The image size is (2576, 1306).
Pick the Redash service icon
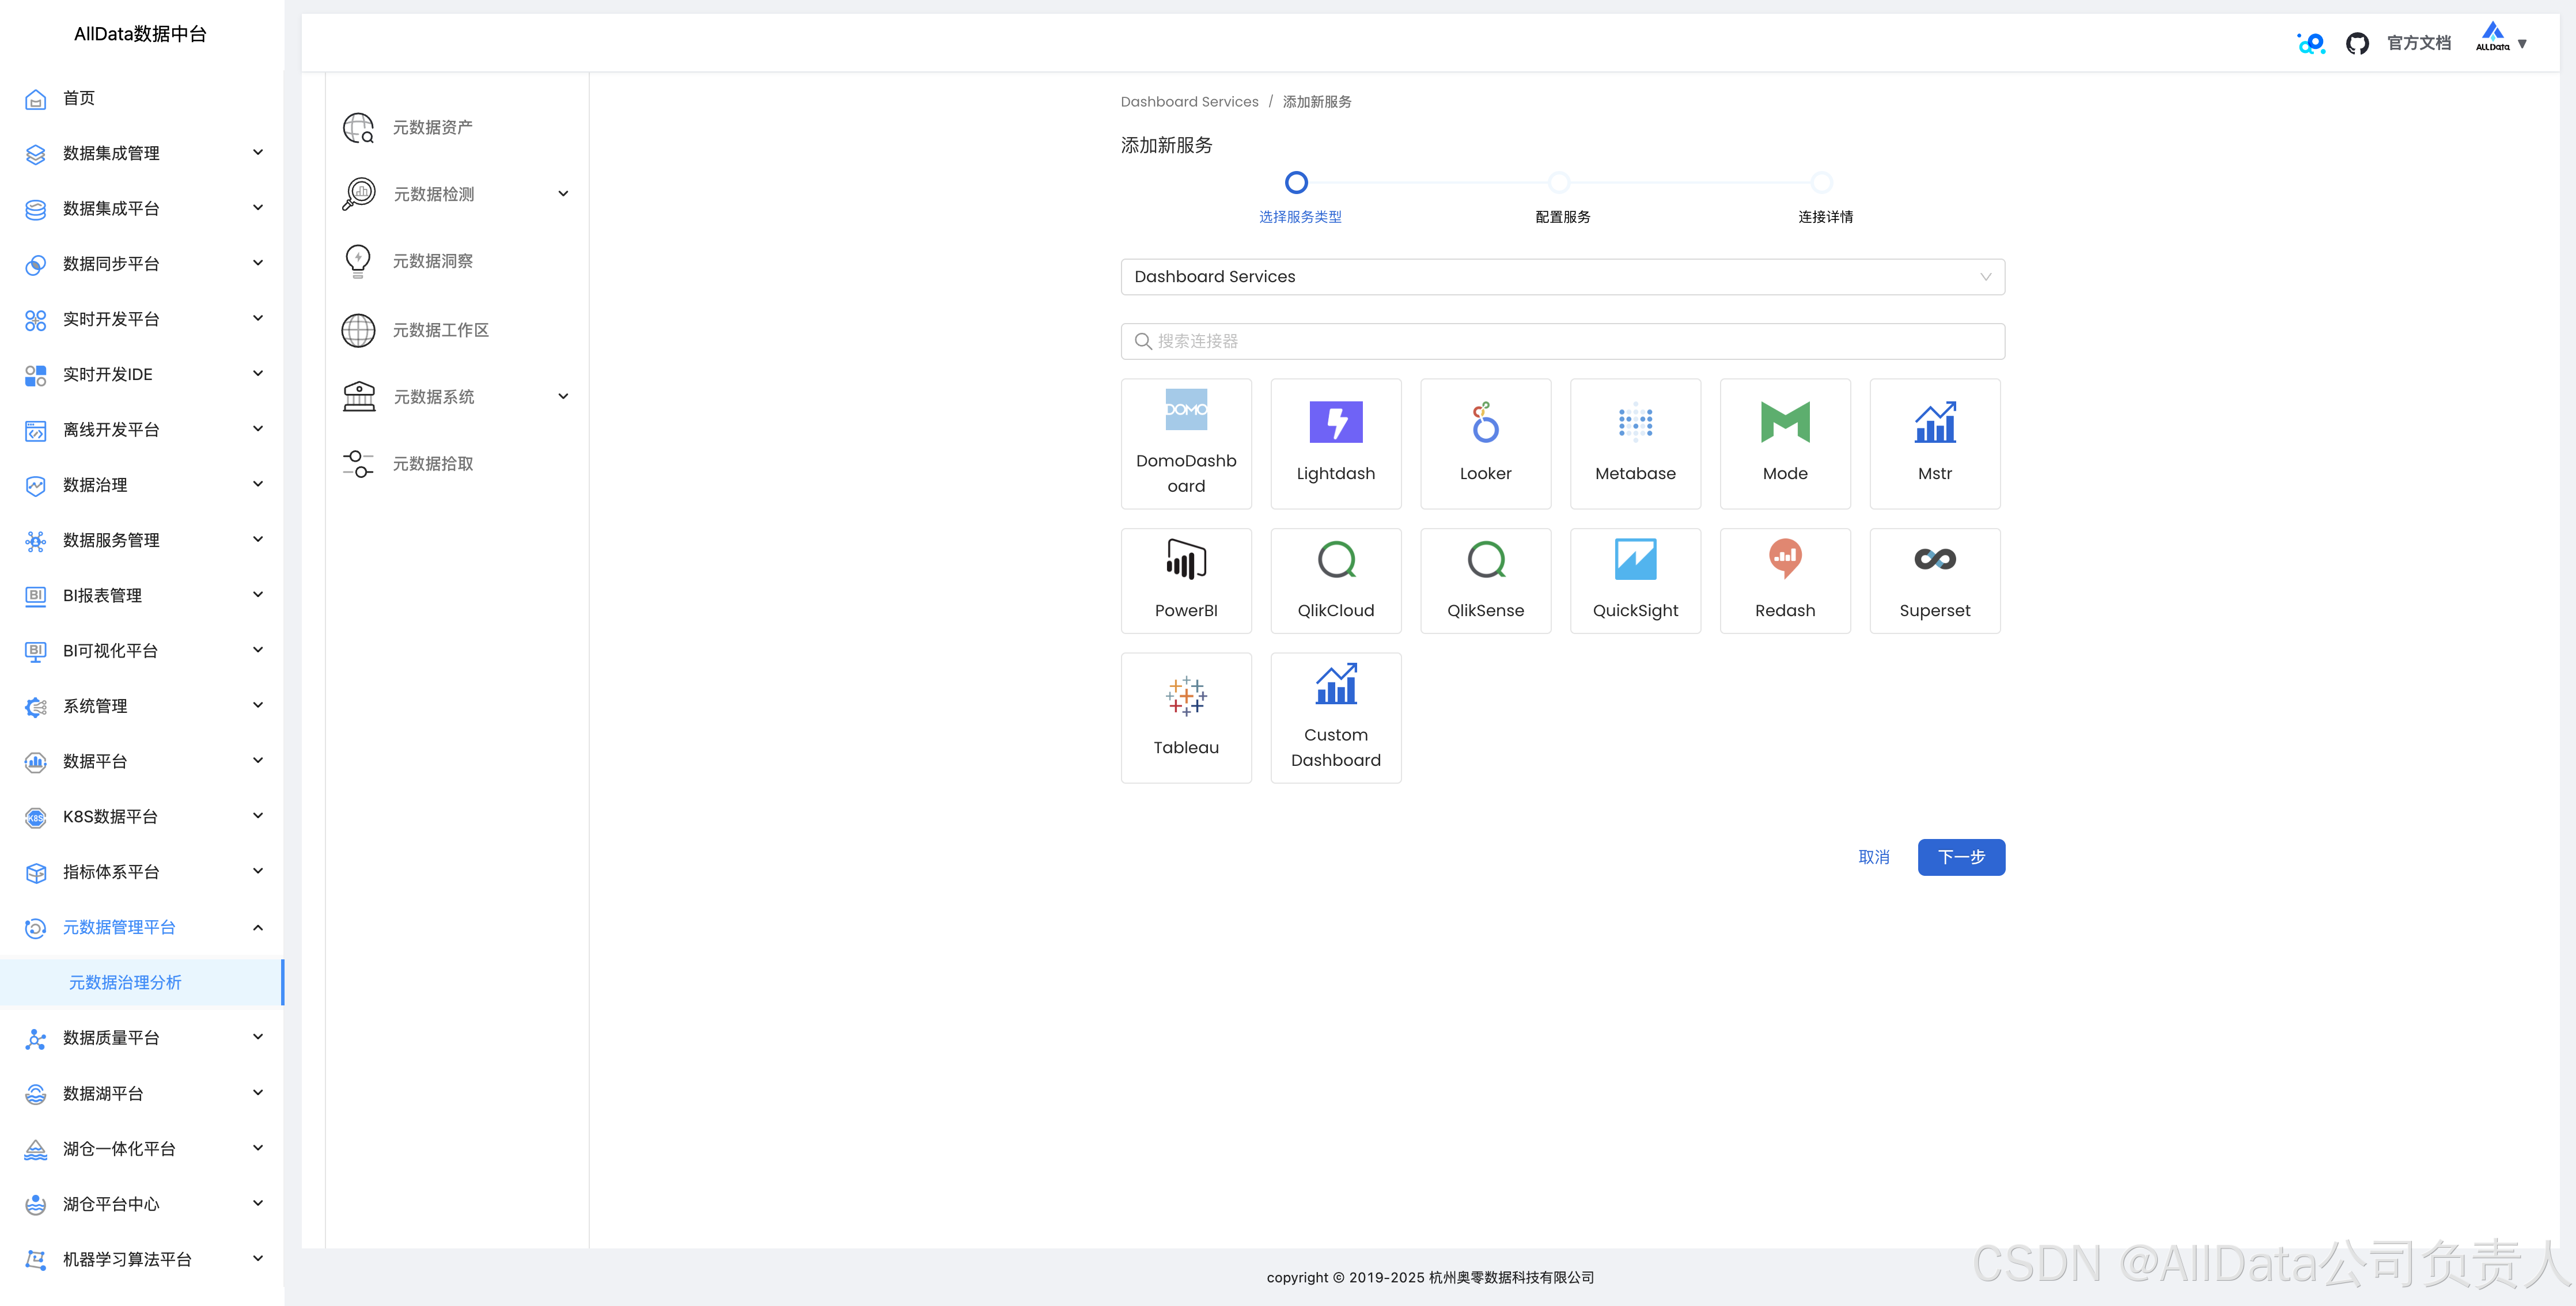[x=1785, y=559]
